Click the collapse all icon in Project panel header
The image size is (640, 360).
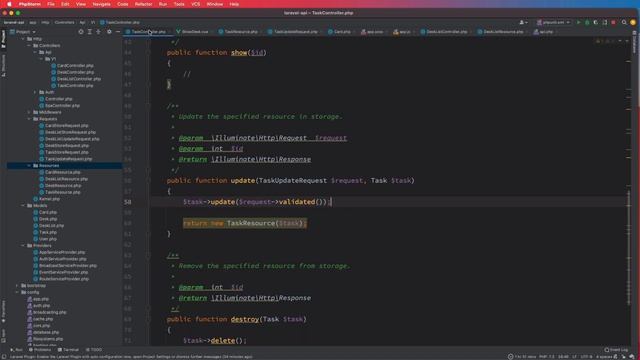pyautogui.click(x=98, y=31)
